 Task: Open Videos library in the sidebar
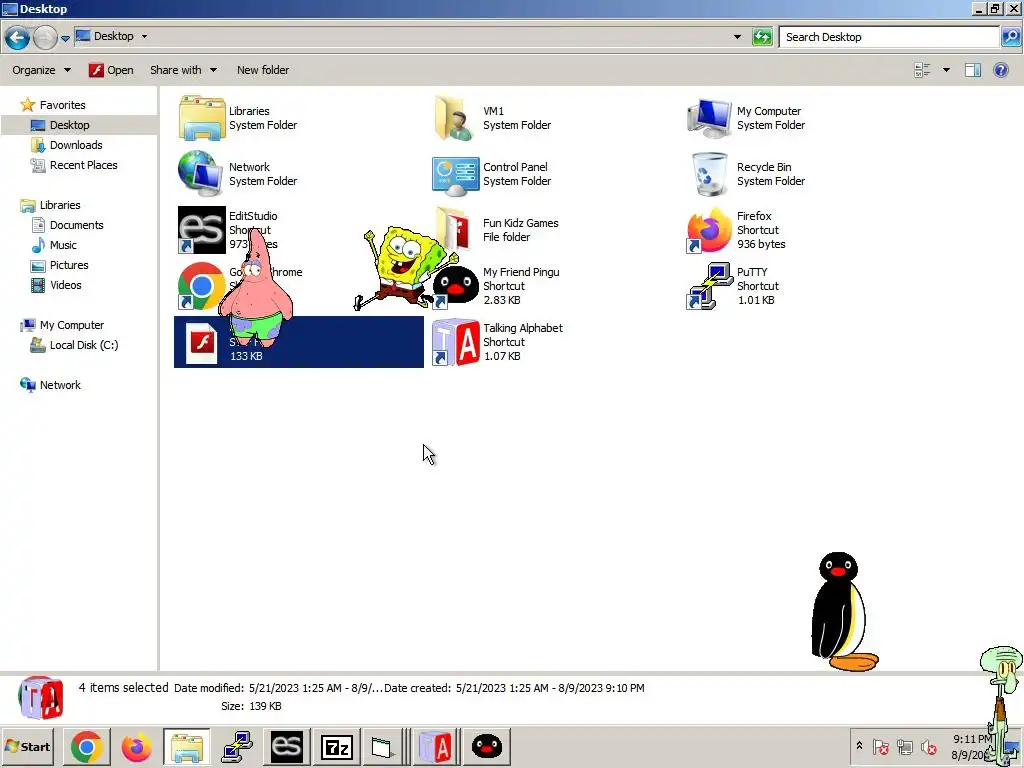pos(56,285)
